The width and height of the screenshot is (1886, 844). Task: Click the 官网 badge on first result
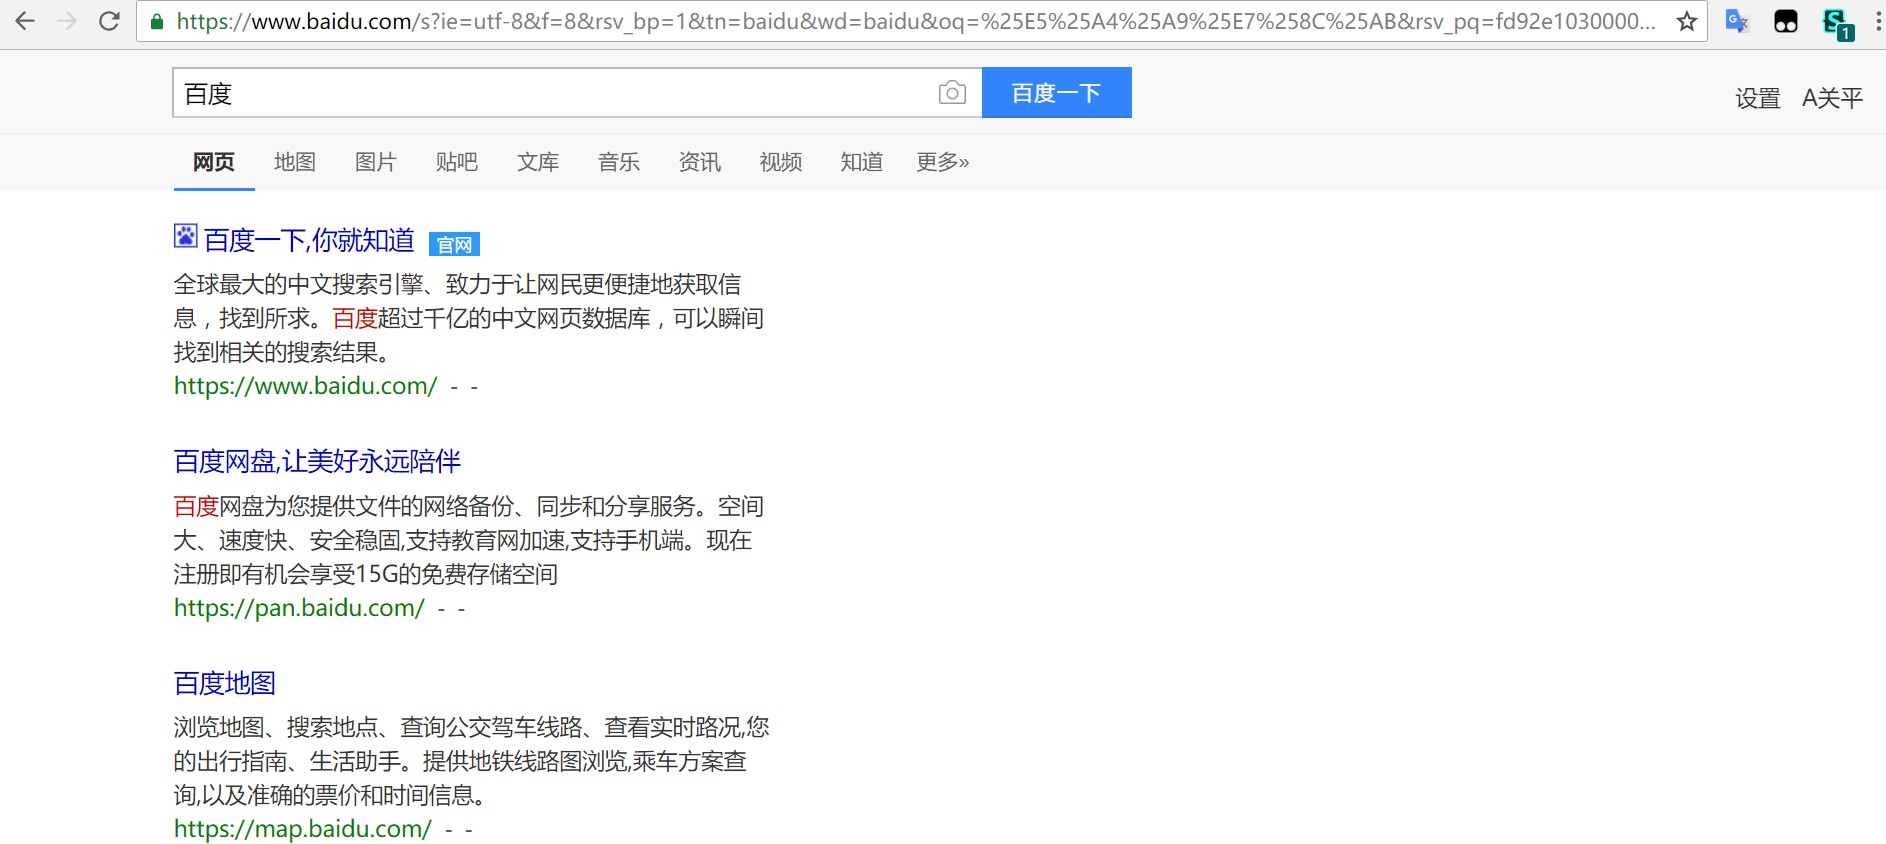[454, 244]
